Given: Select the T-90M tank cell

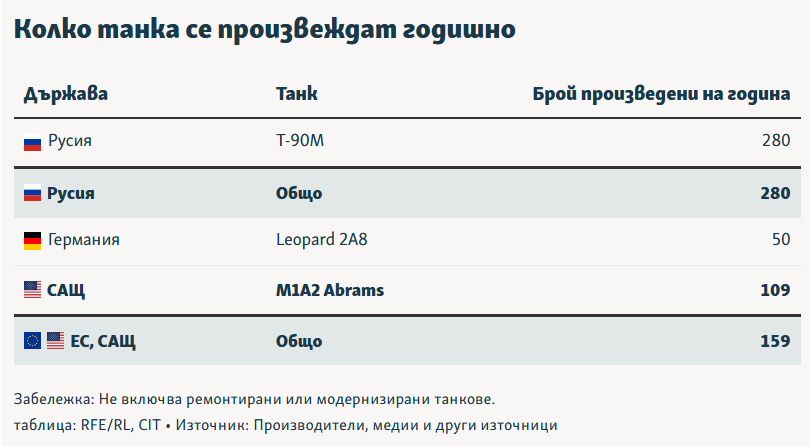Looking at the screenshot, I should (x=300, y=142).
